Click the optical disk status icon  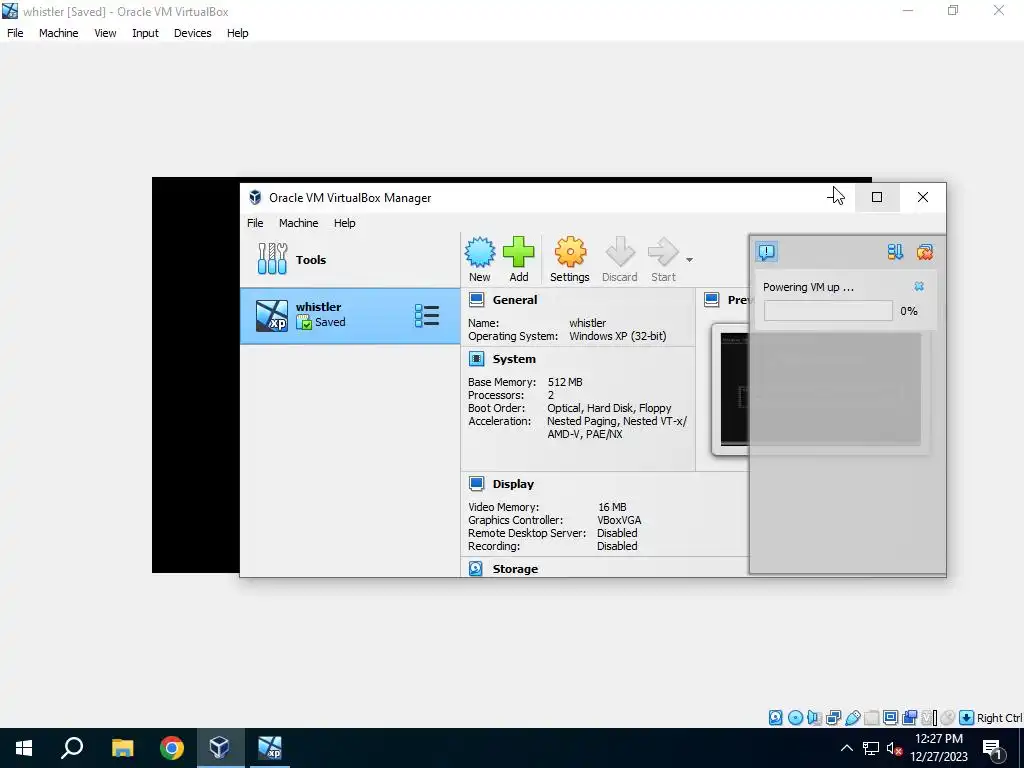(x=795, y=718)
